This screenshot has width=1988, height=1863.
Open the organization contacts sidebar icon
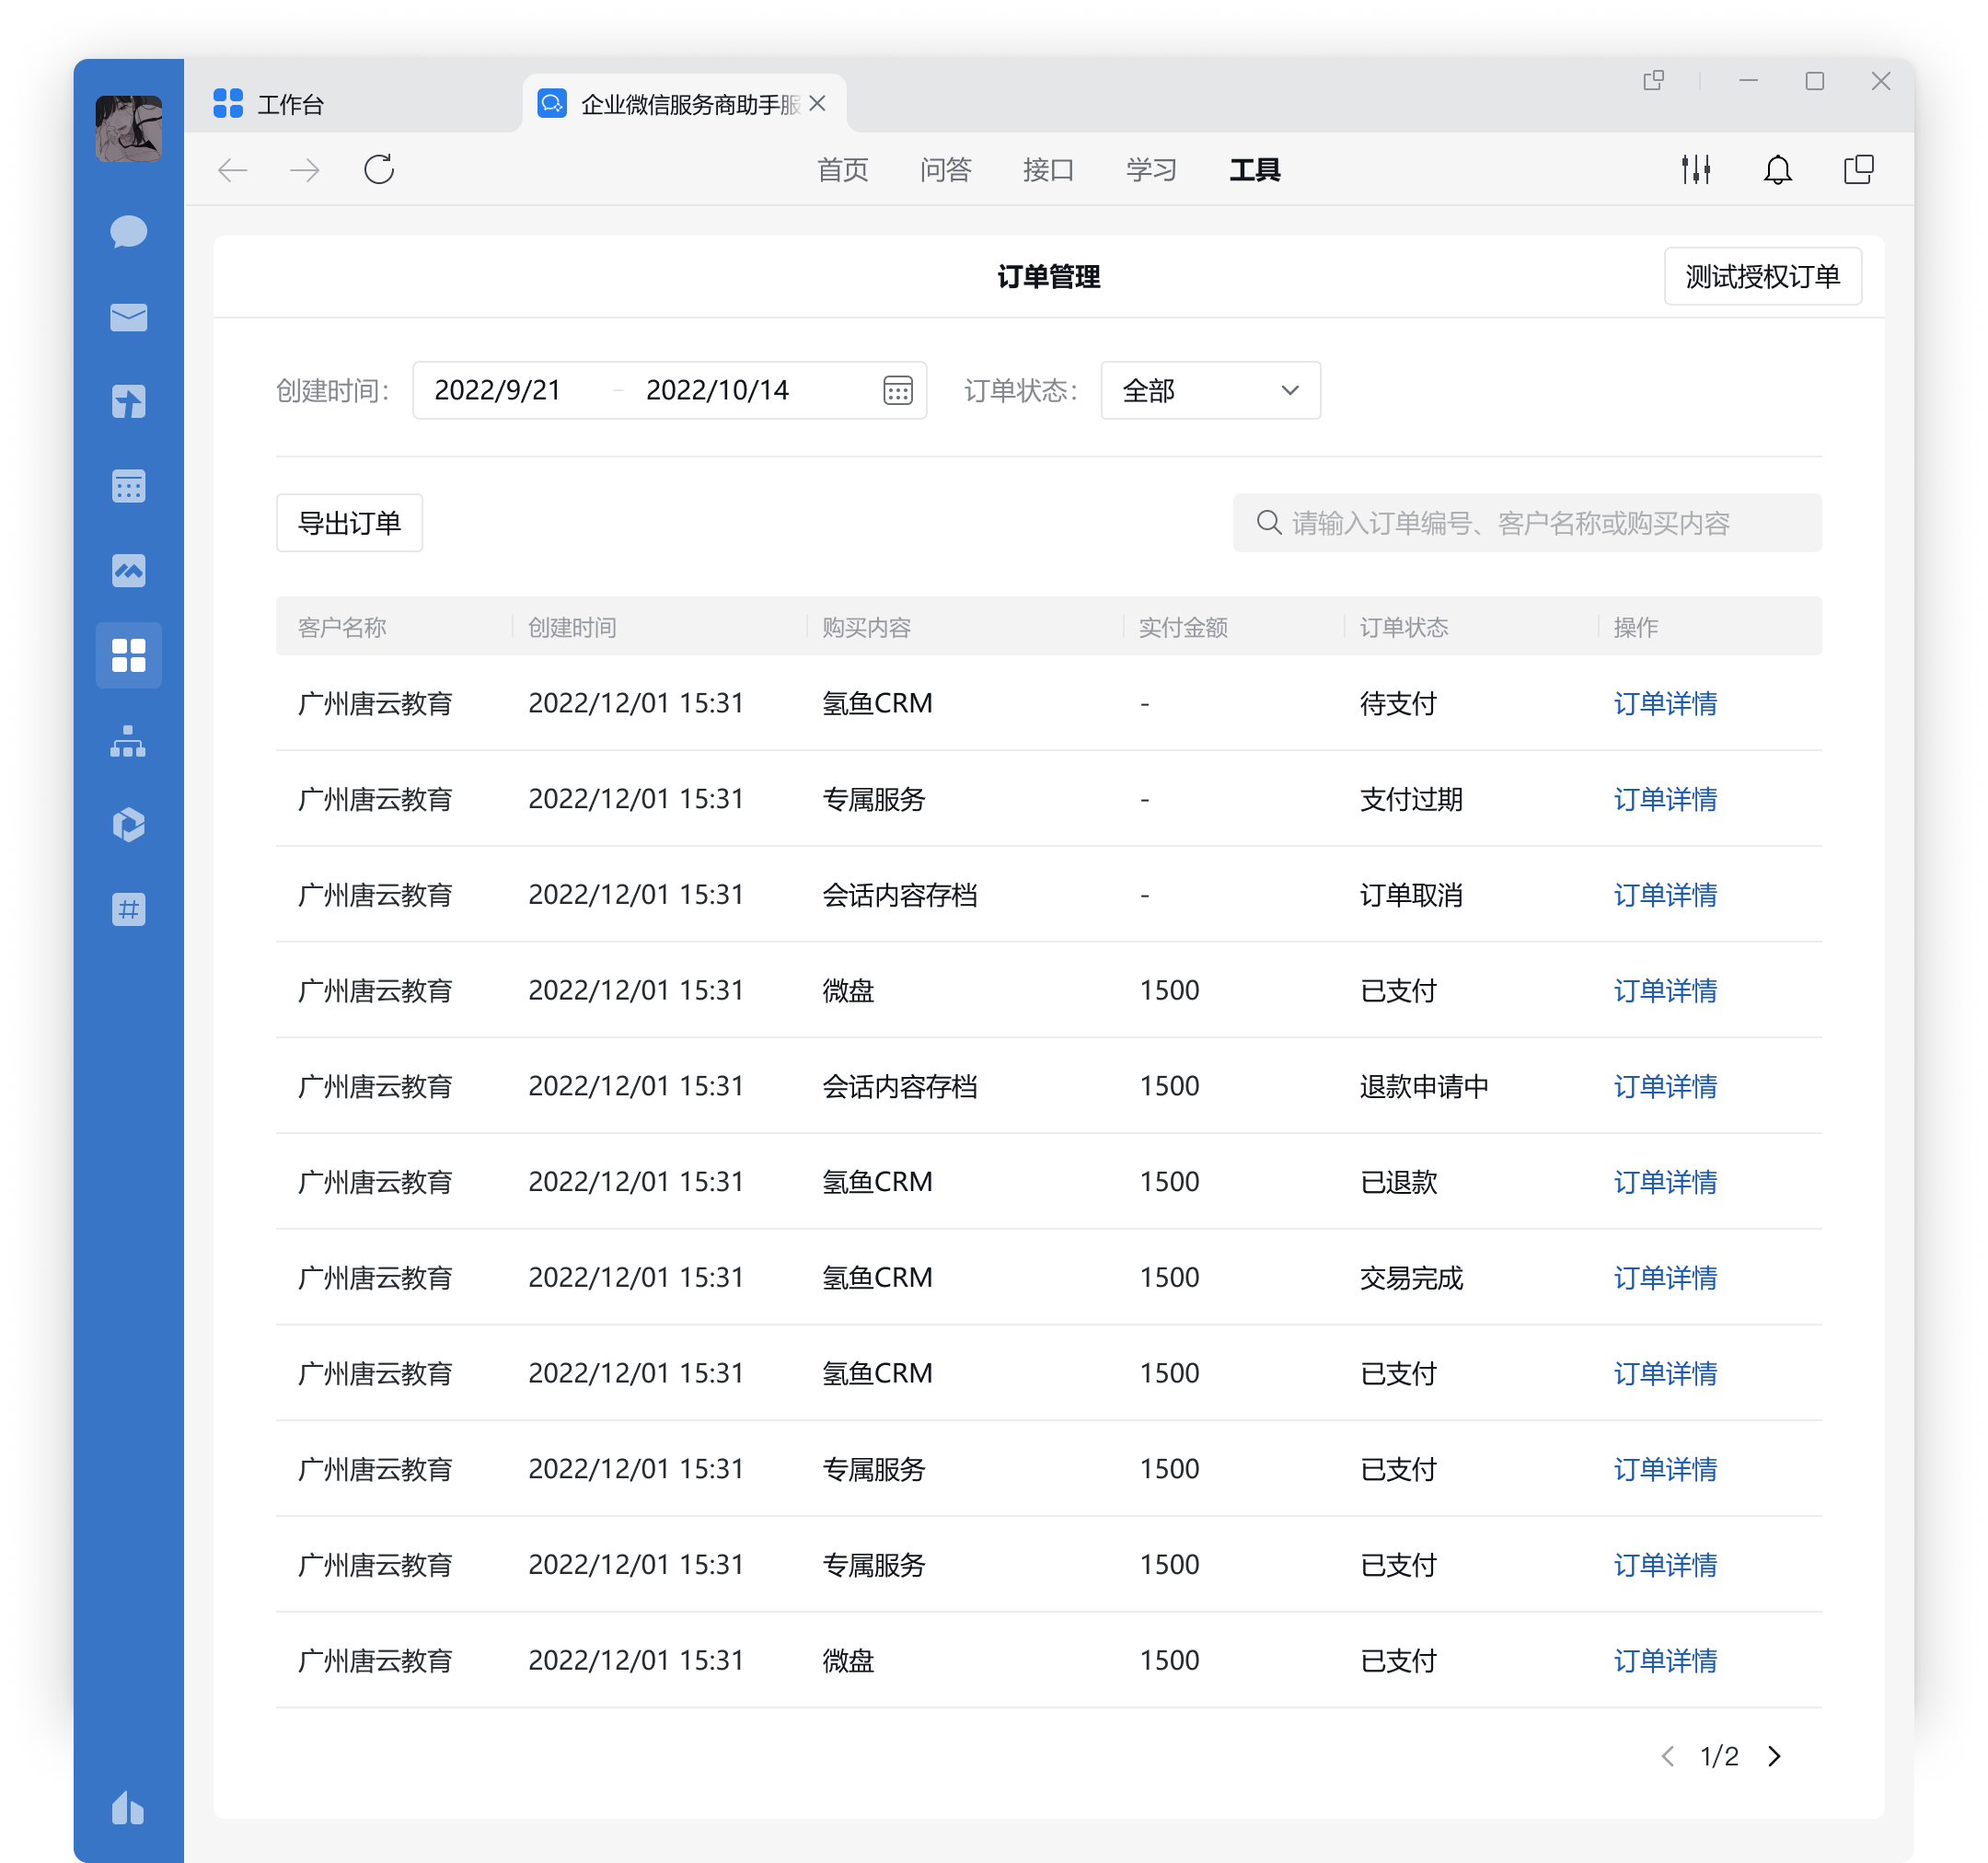(128, 741)
